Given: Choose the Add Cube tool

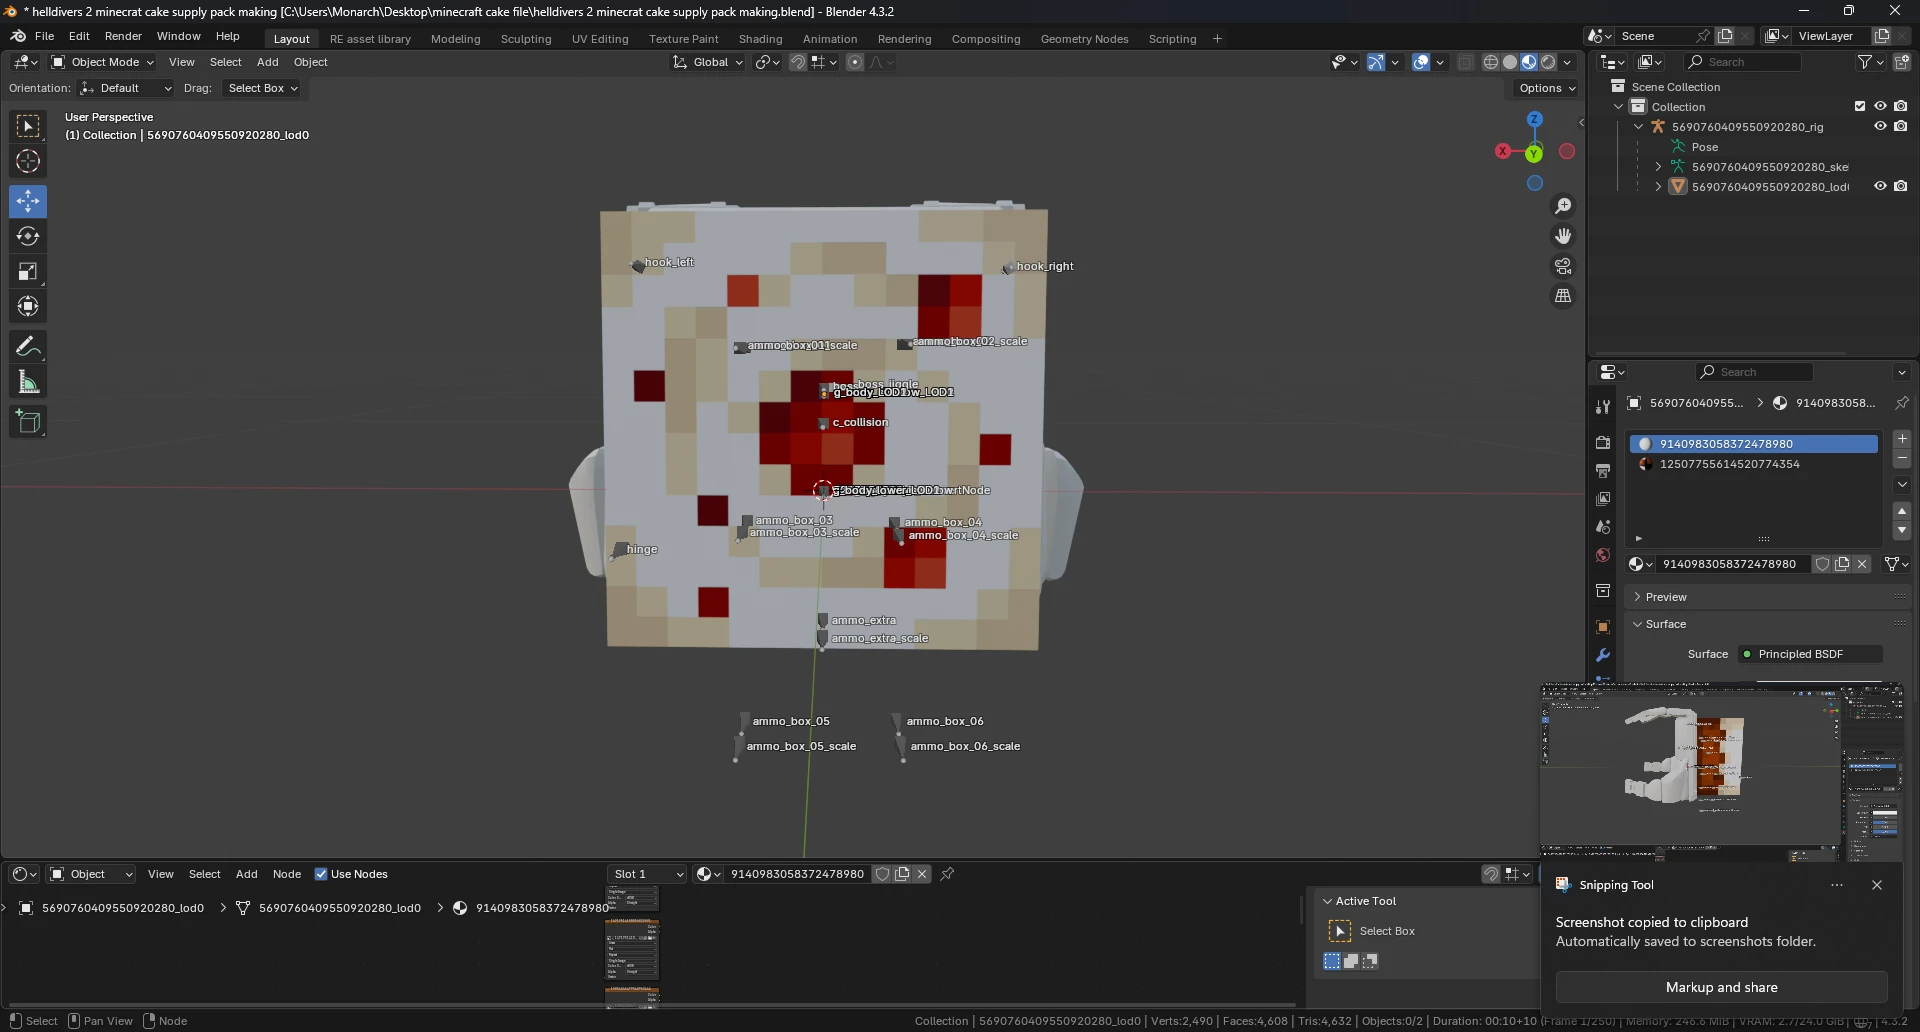Looking at the screenshot, I should coord(28,421).
